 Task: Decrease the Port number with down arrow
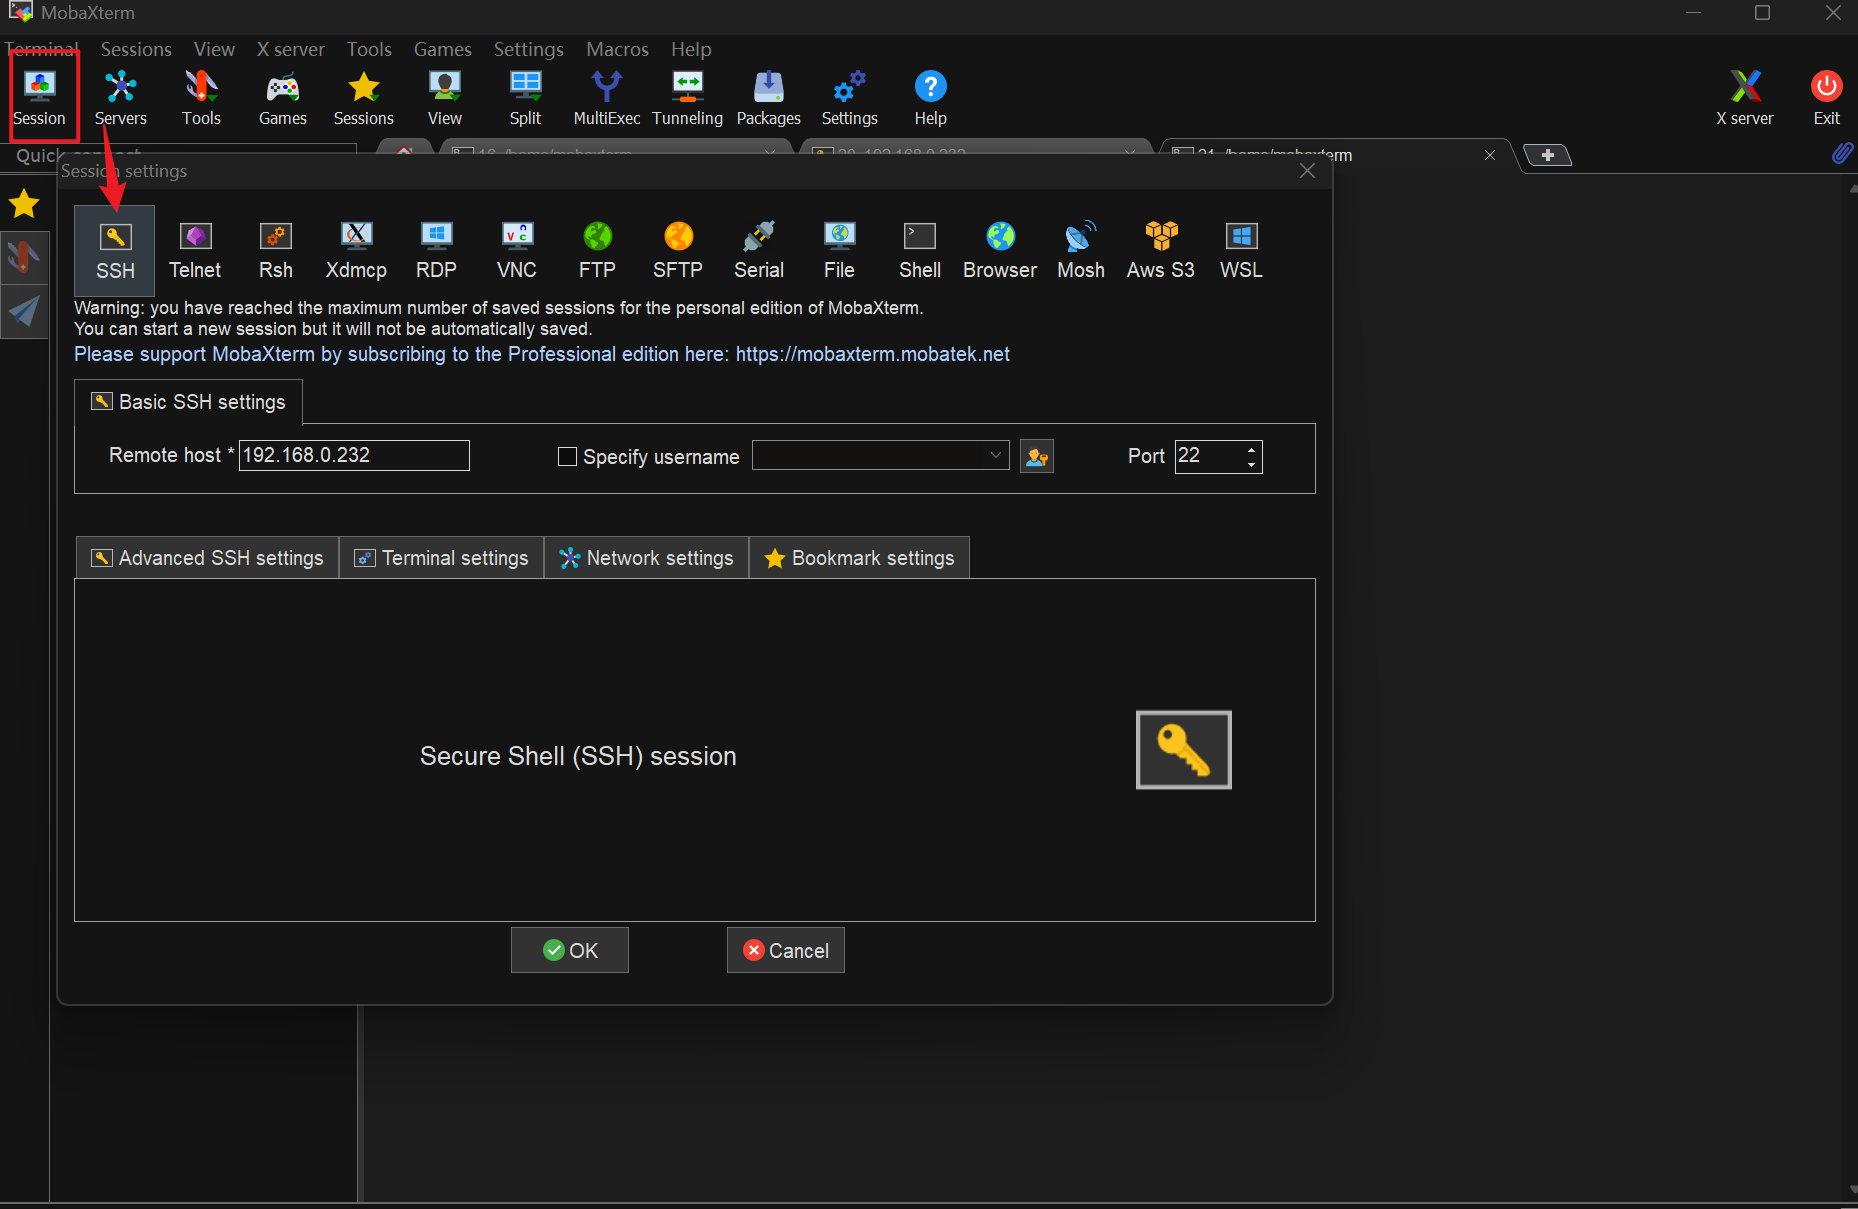[x=1251, y=465]
